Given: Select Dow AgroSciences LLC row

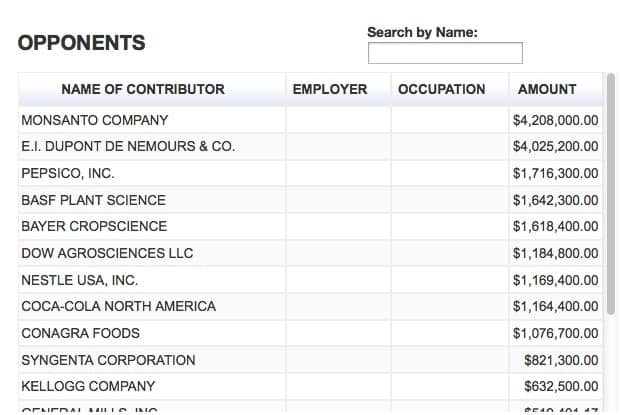Looking at the screenshot, I should tap(107, 253).
